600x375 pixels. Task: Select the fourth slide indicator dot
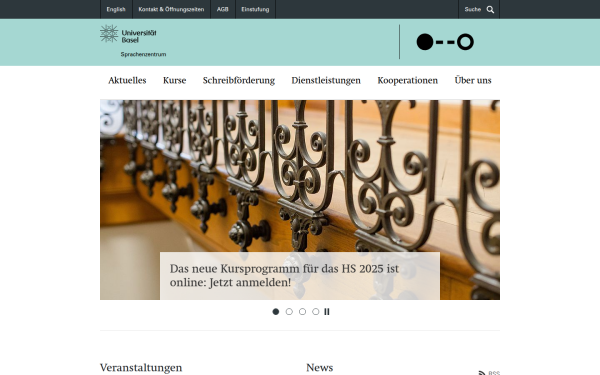(x=315, y=312)
